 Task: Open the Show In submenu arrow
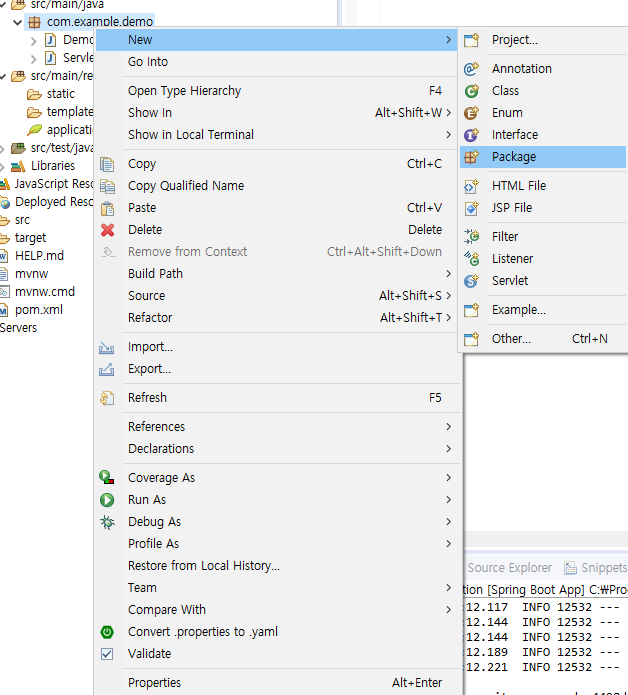pyautogui.click(x=449, y=113)
